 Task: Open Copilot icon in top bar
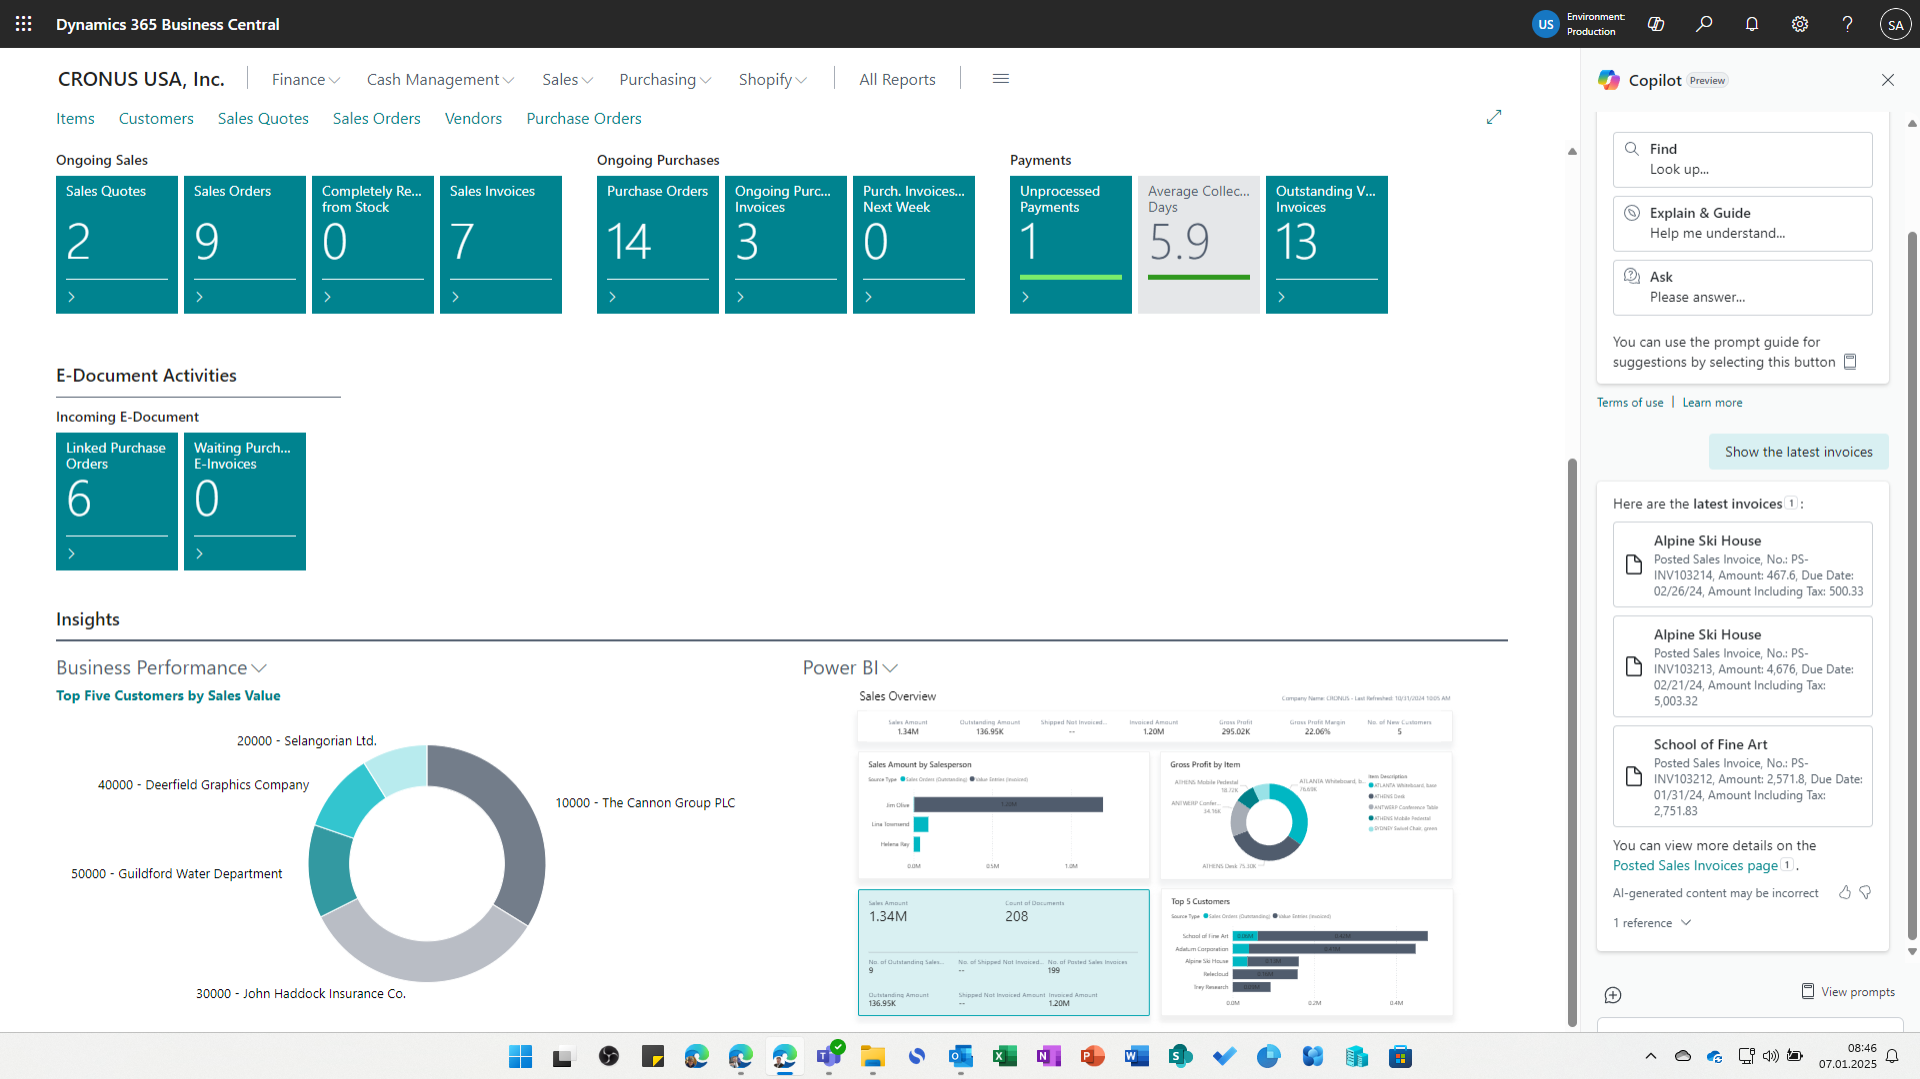(x=1656, y=24)
